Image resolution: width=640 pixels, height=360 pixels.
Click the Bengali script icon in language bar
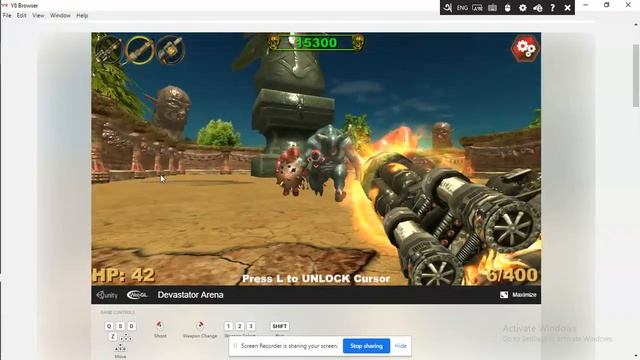[447, 8]
